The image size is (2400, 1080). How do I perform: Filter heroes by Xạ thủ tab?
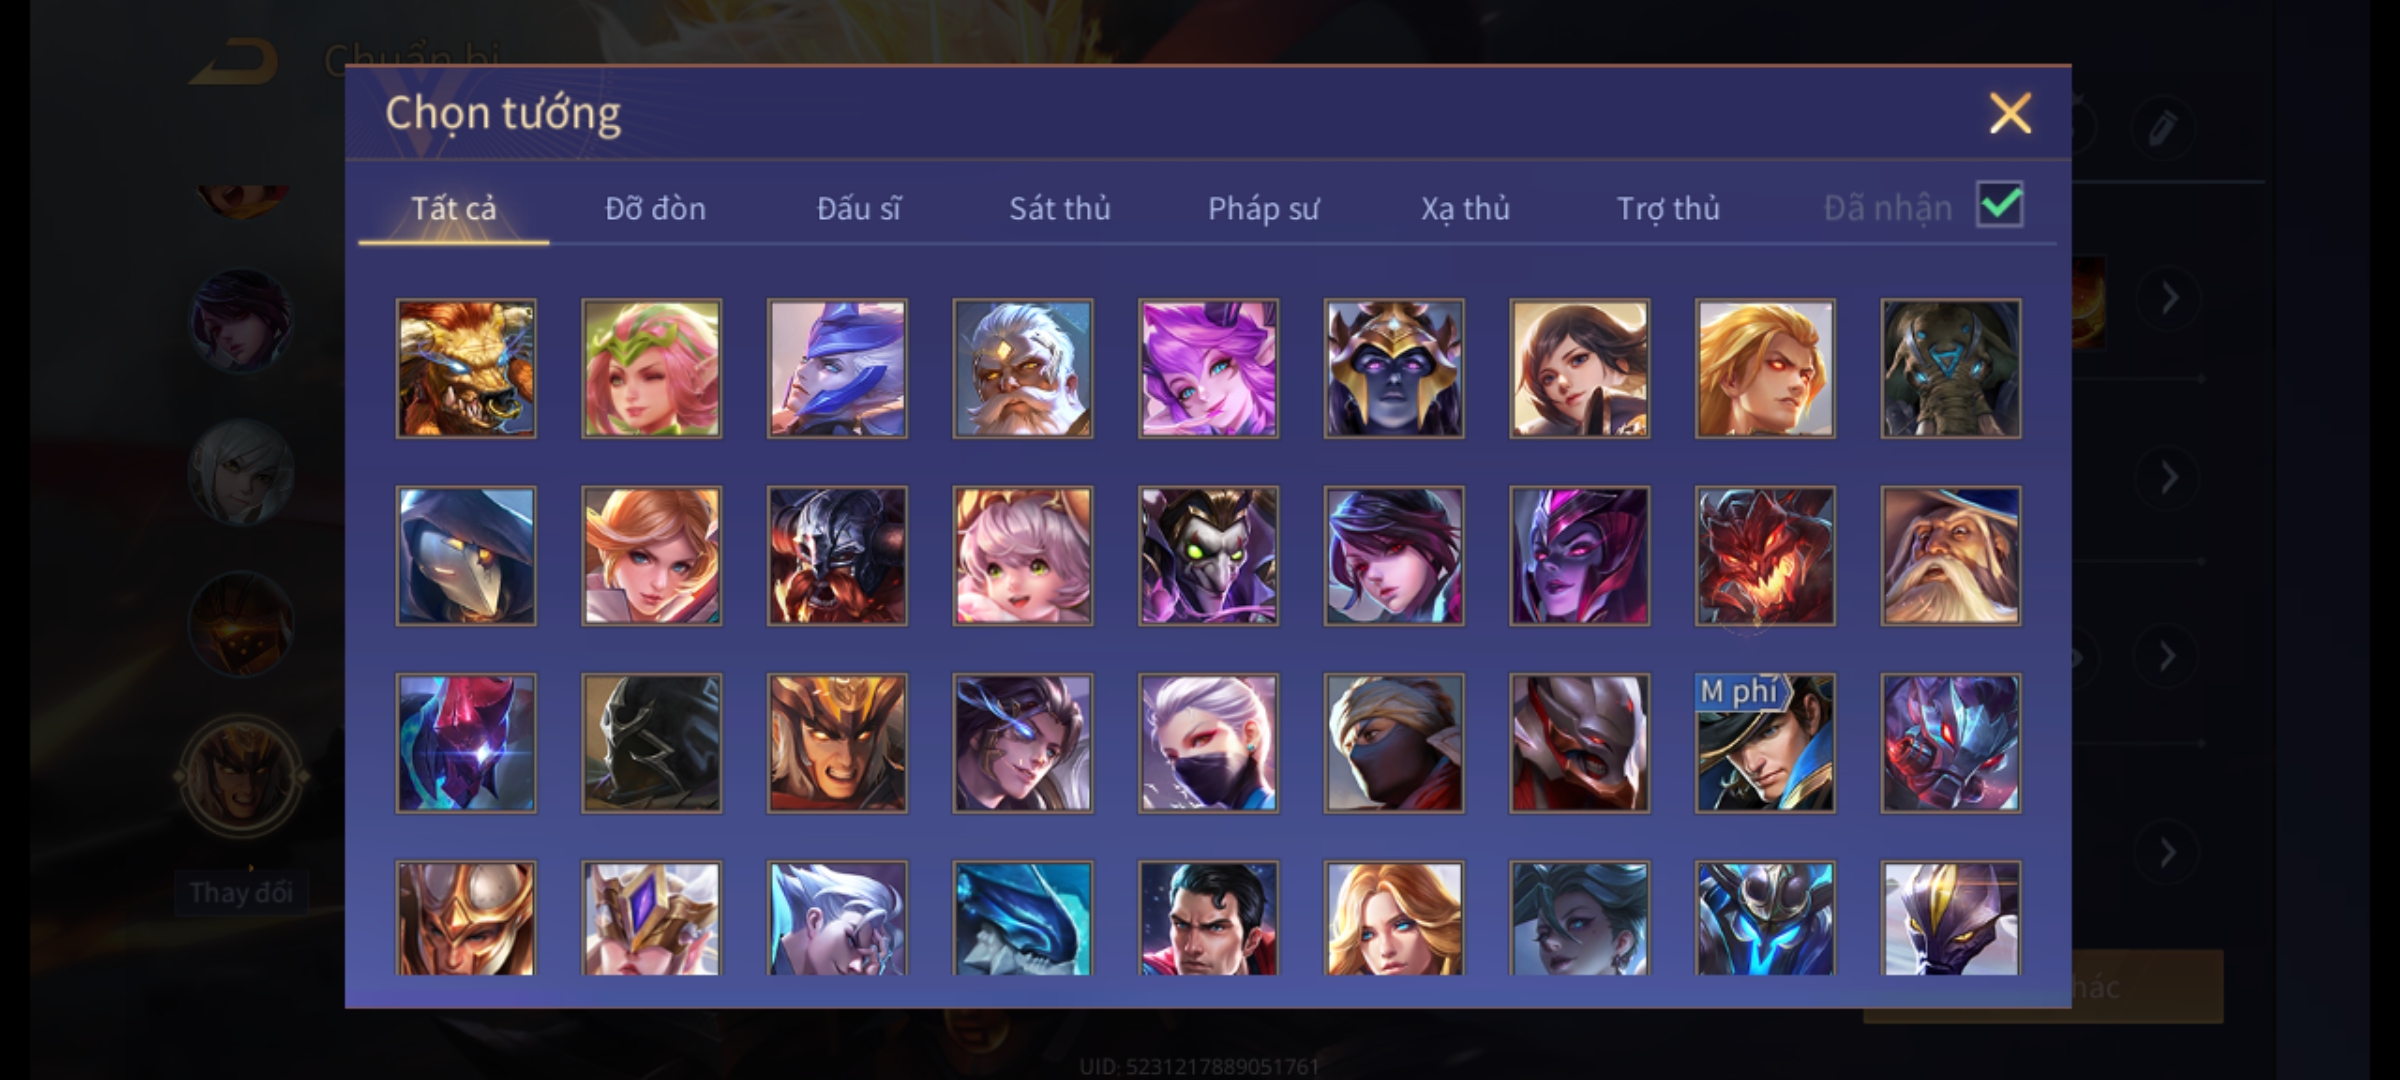pyautogui.click(x=1465, y=208)
